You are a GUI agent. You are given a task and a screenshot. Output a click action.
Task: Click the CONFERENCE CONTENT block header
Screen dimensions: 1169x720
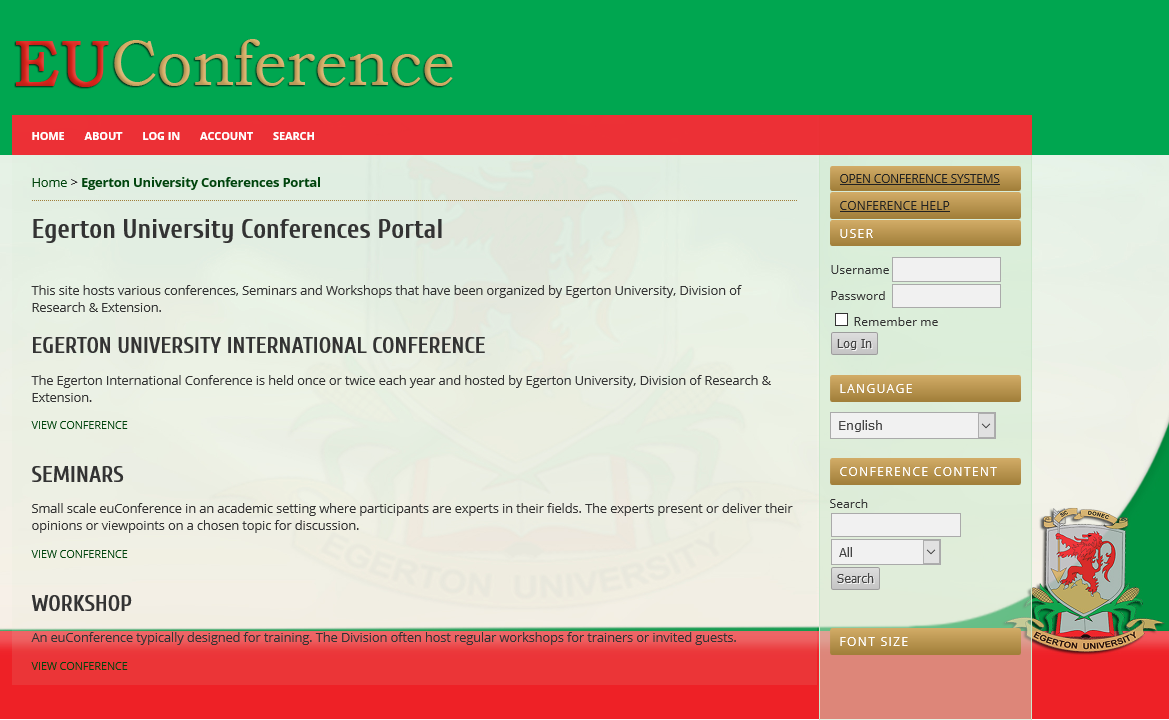(x=925, y=472)
